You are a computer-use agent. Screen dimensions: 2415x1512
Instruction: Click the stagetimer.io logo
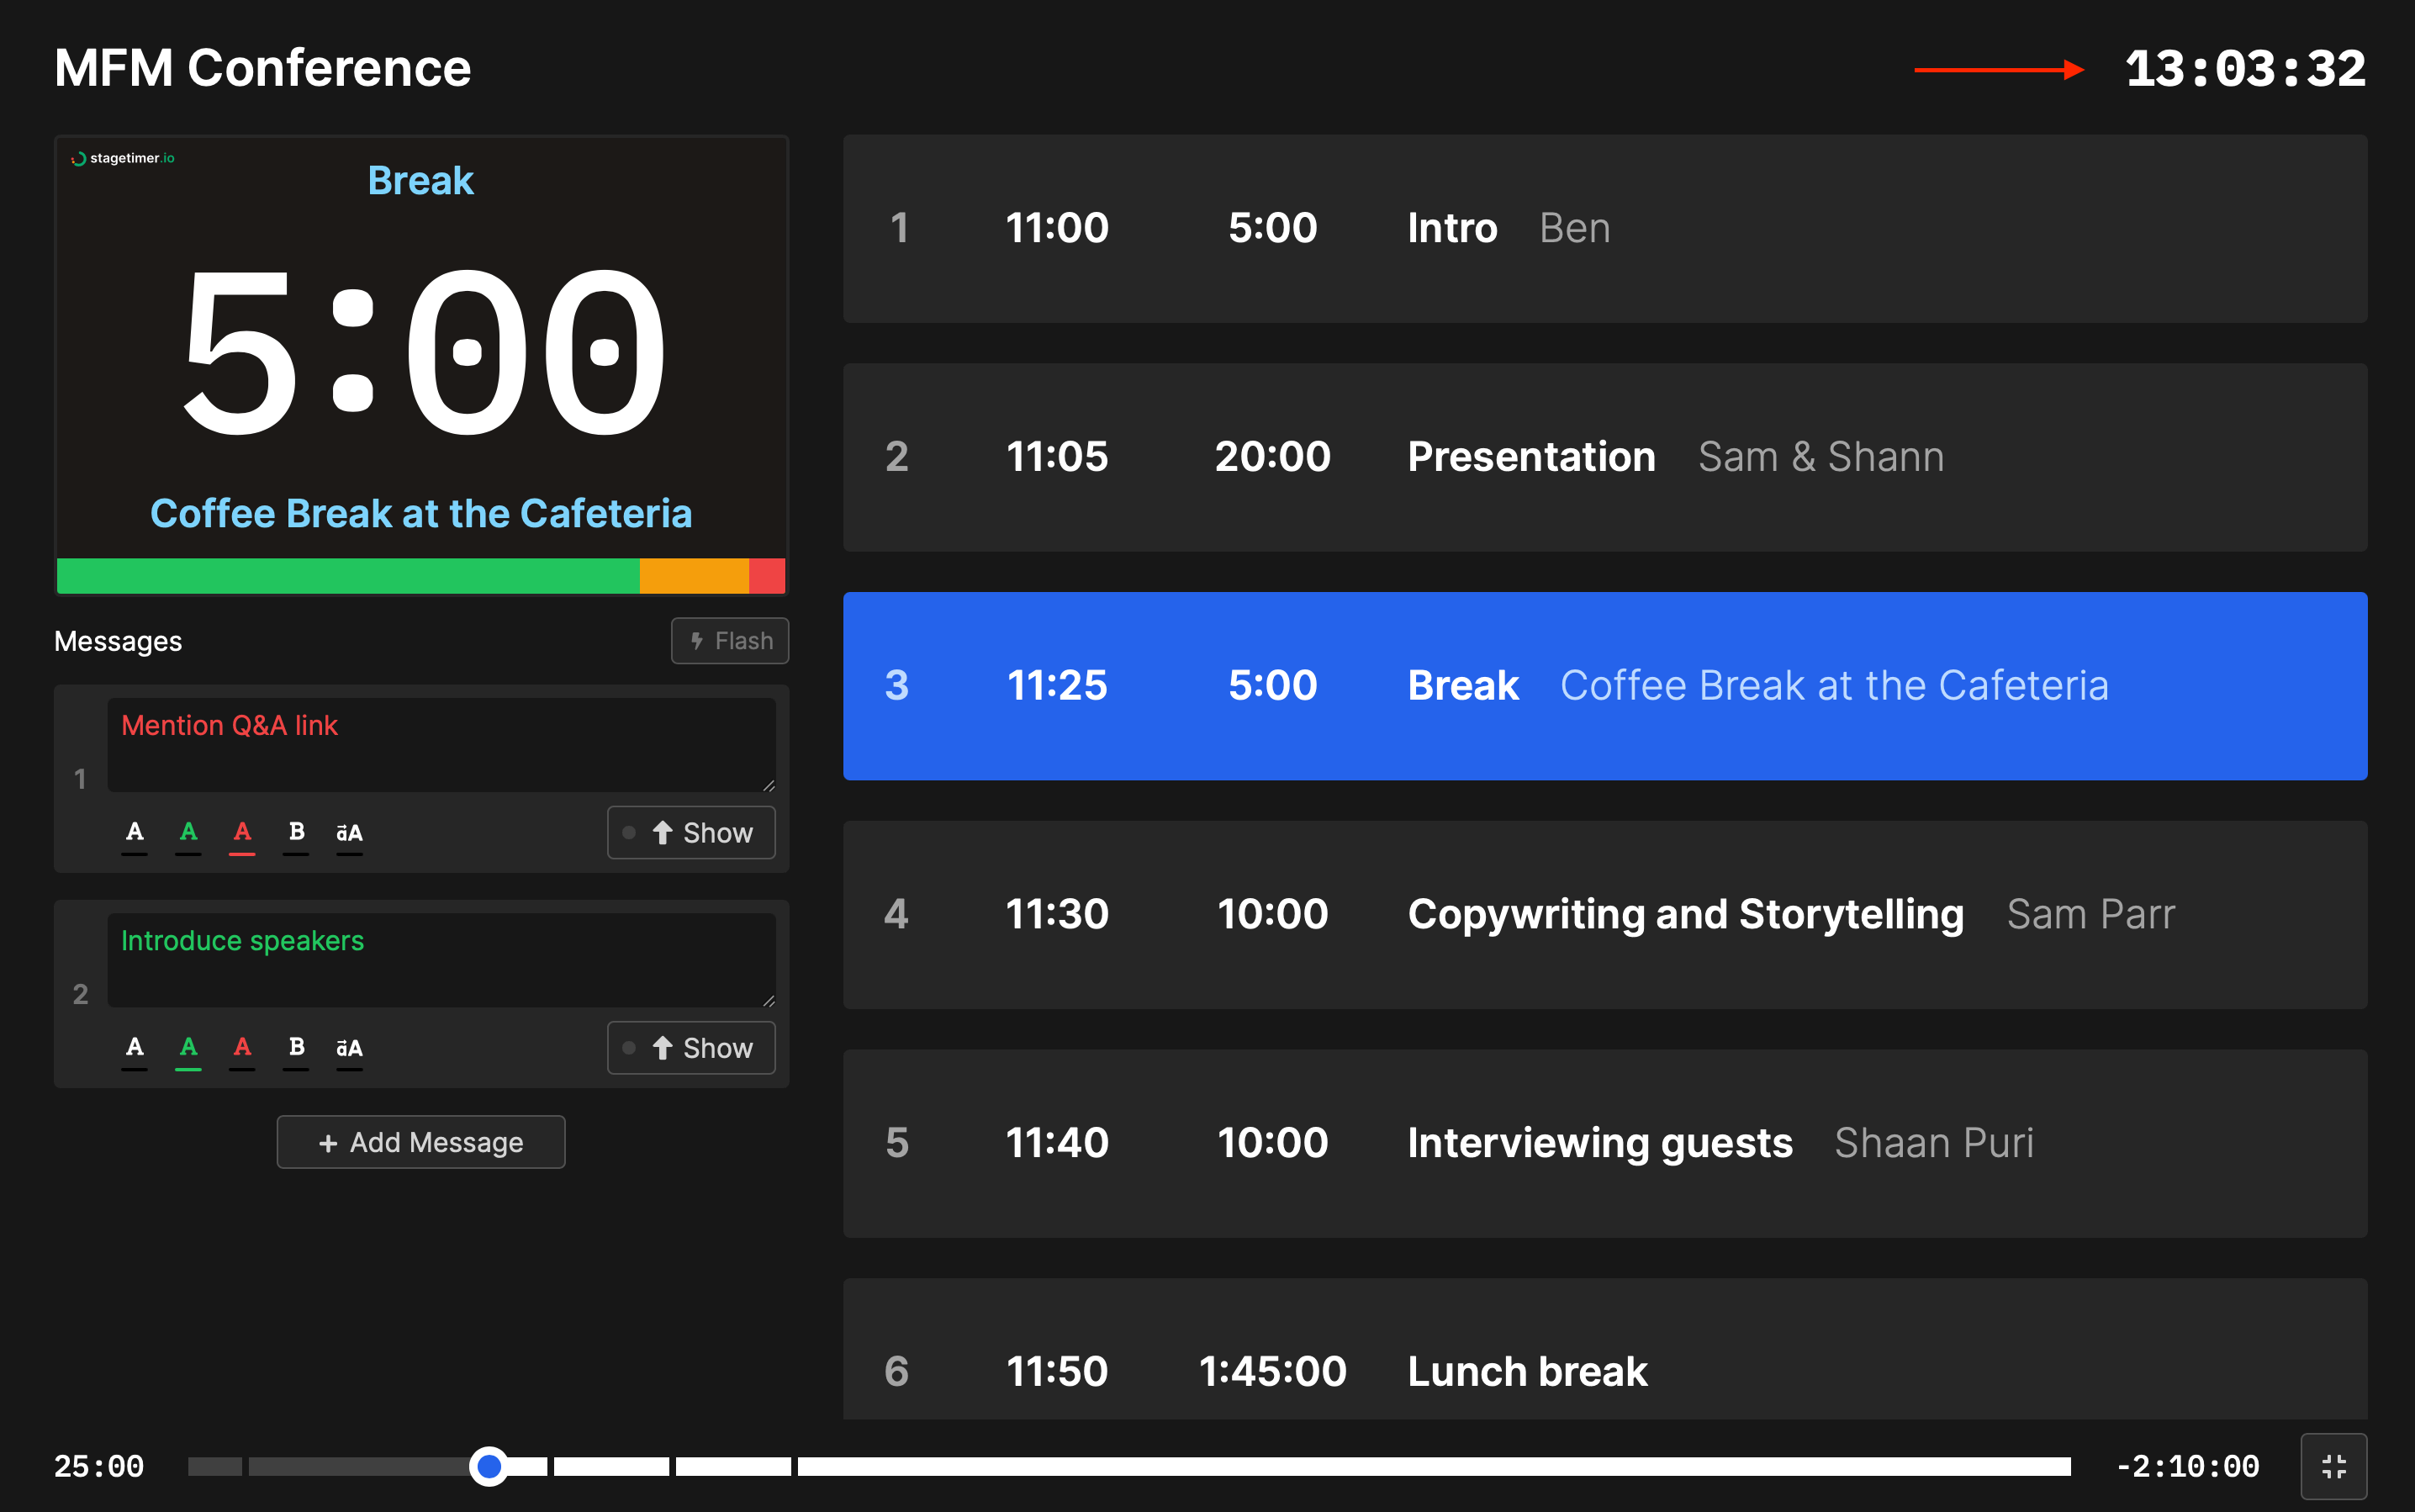pos(123,158)
